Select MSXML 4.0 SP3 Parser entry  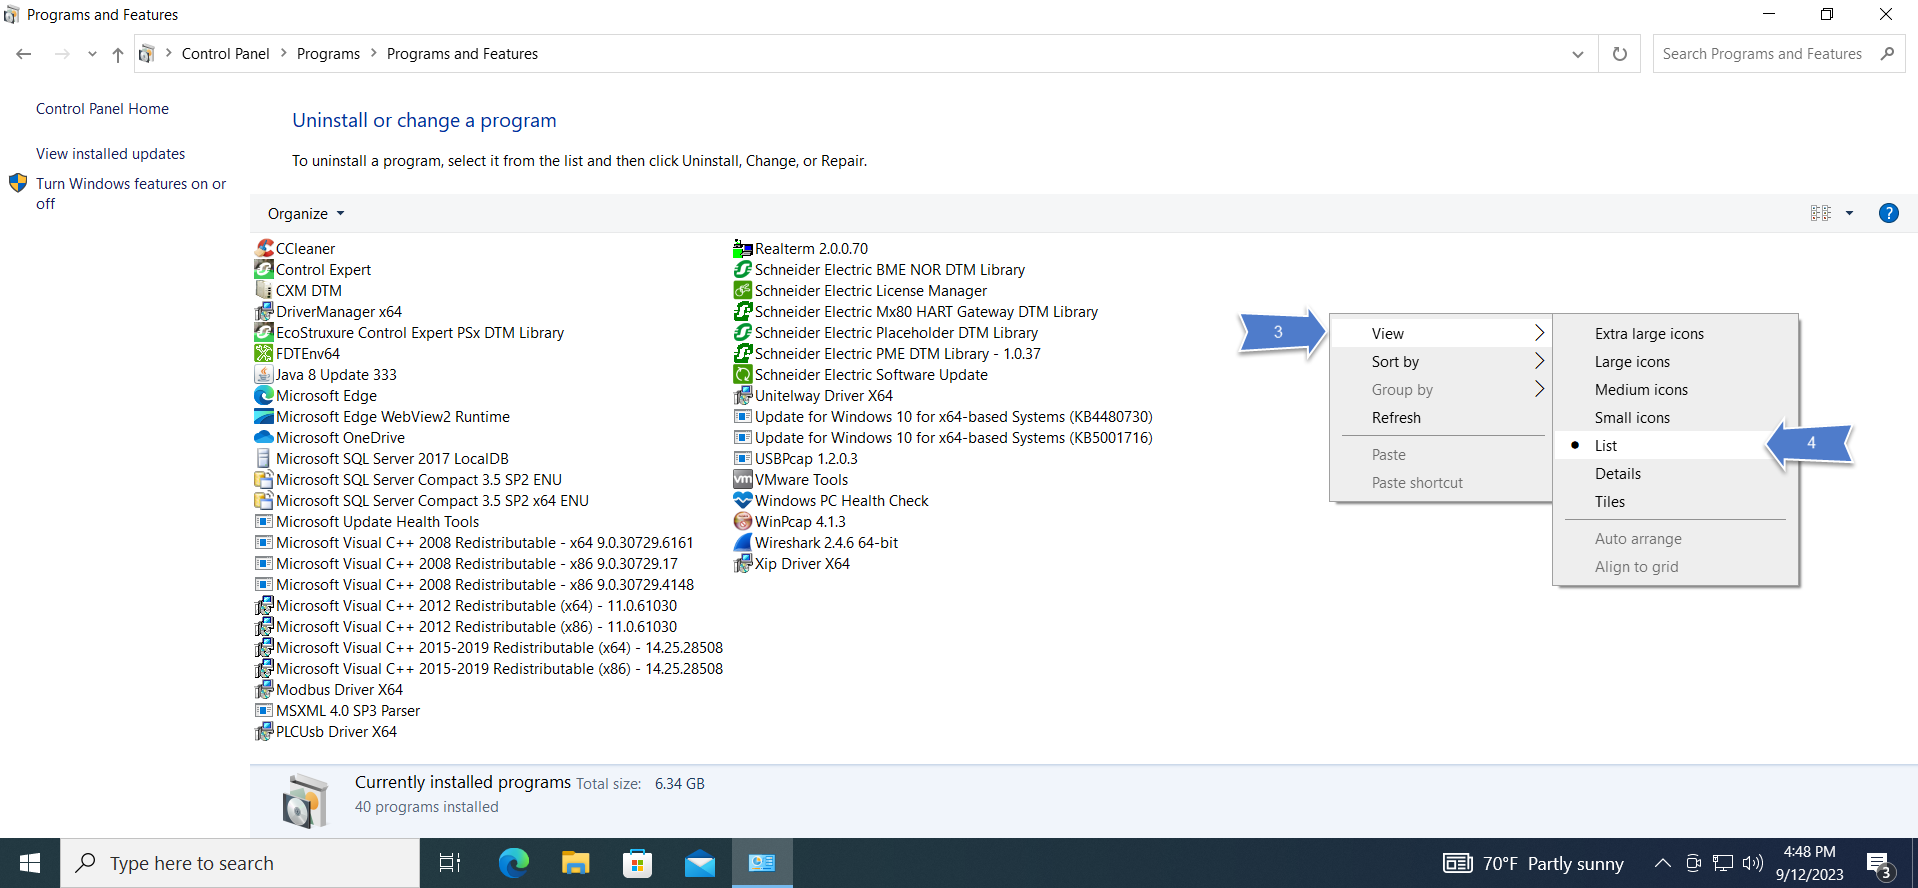(337, 710)
